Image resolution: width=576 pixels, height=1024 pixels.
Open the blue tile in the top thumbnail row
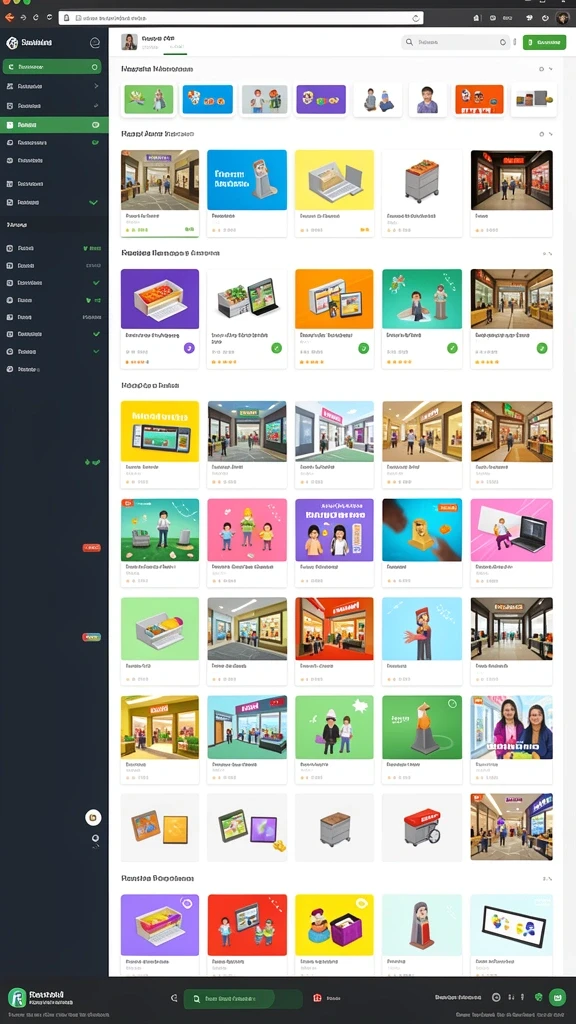pos(208,99)
